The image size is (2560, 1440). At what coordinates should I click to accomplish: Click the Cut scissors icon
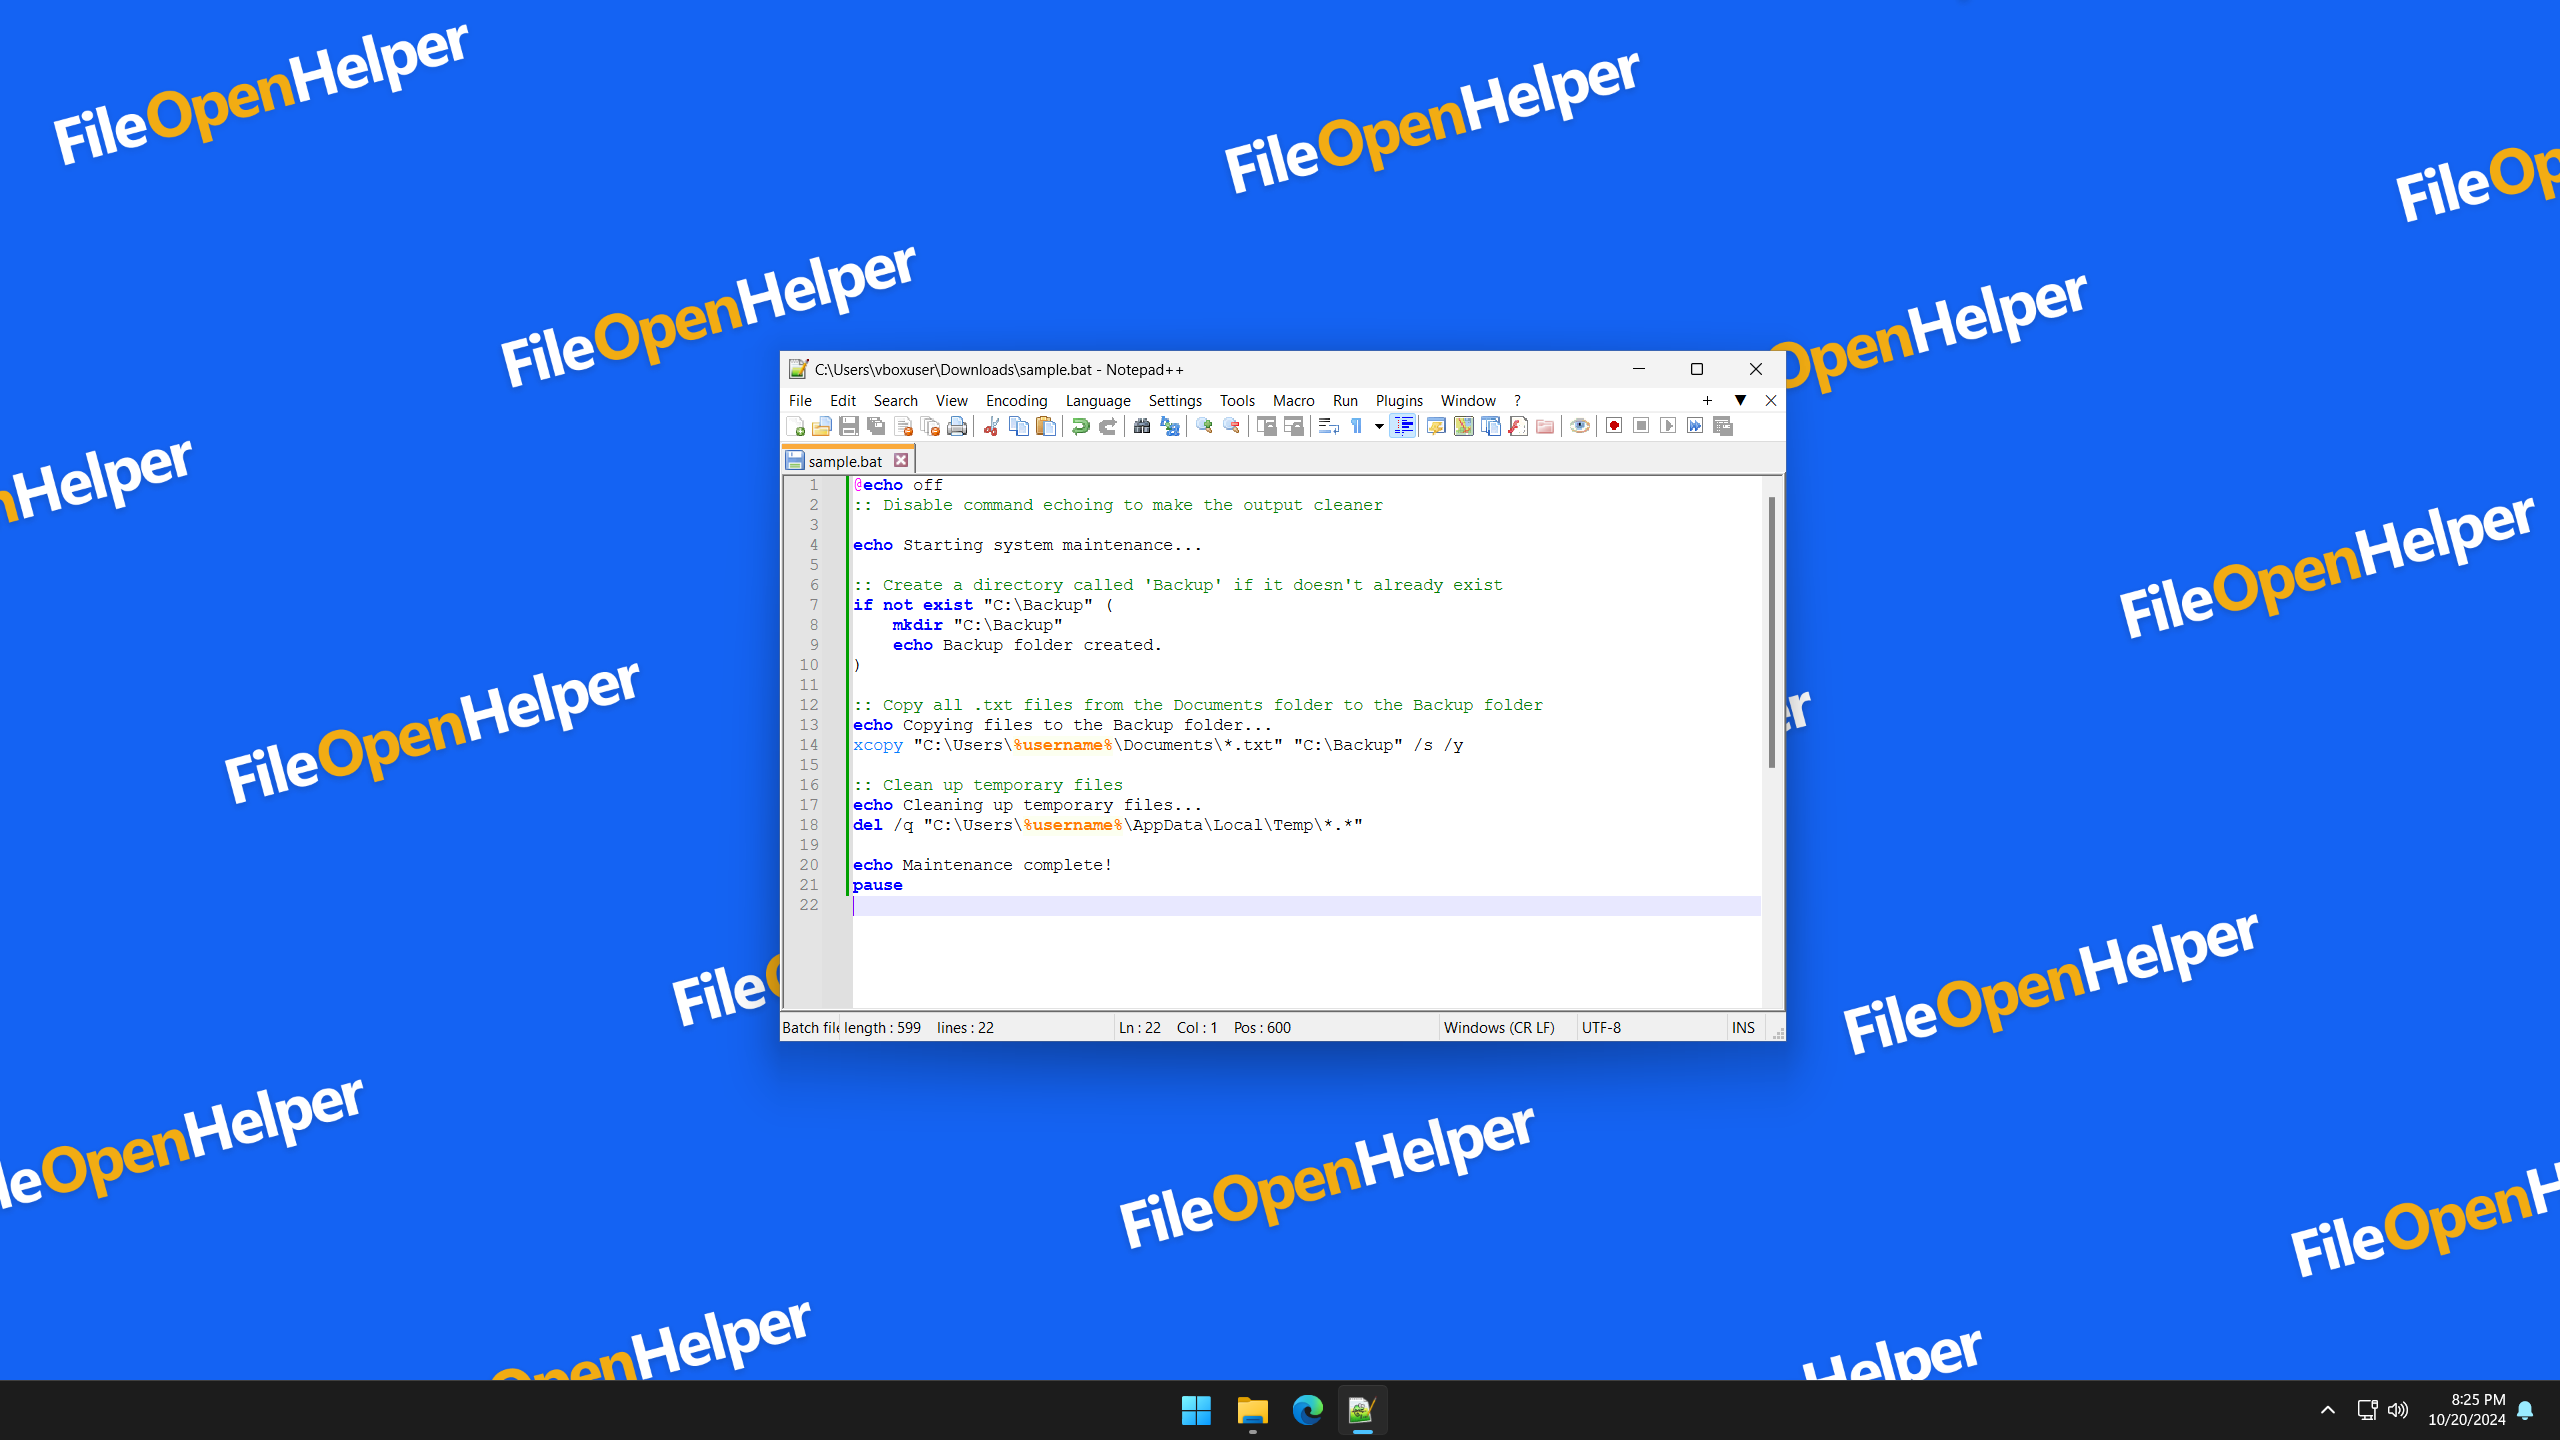[991, 427]
